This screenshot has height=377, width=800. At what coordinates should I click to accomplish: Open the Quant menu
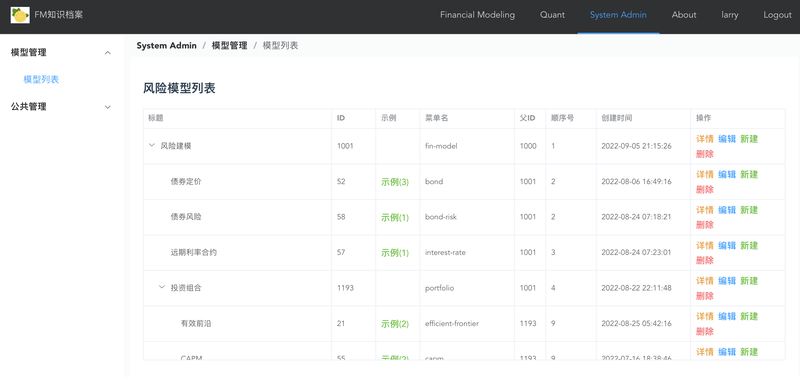click(553, 15)
